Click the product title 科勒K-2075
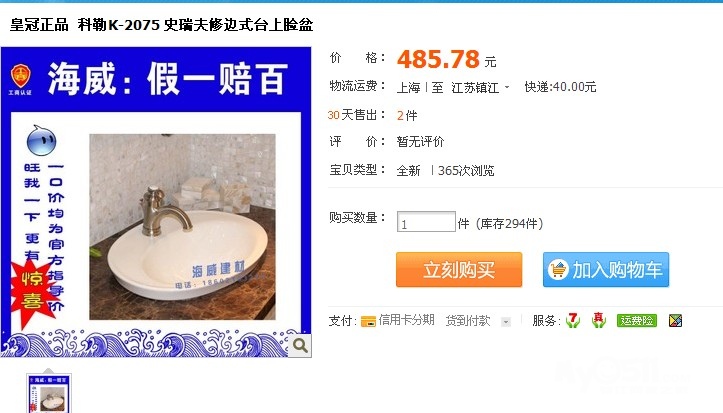This screenshot has height=413, width=723. click(x=119, y=24)
